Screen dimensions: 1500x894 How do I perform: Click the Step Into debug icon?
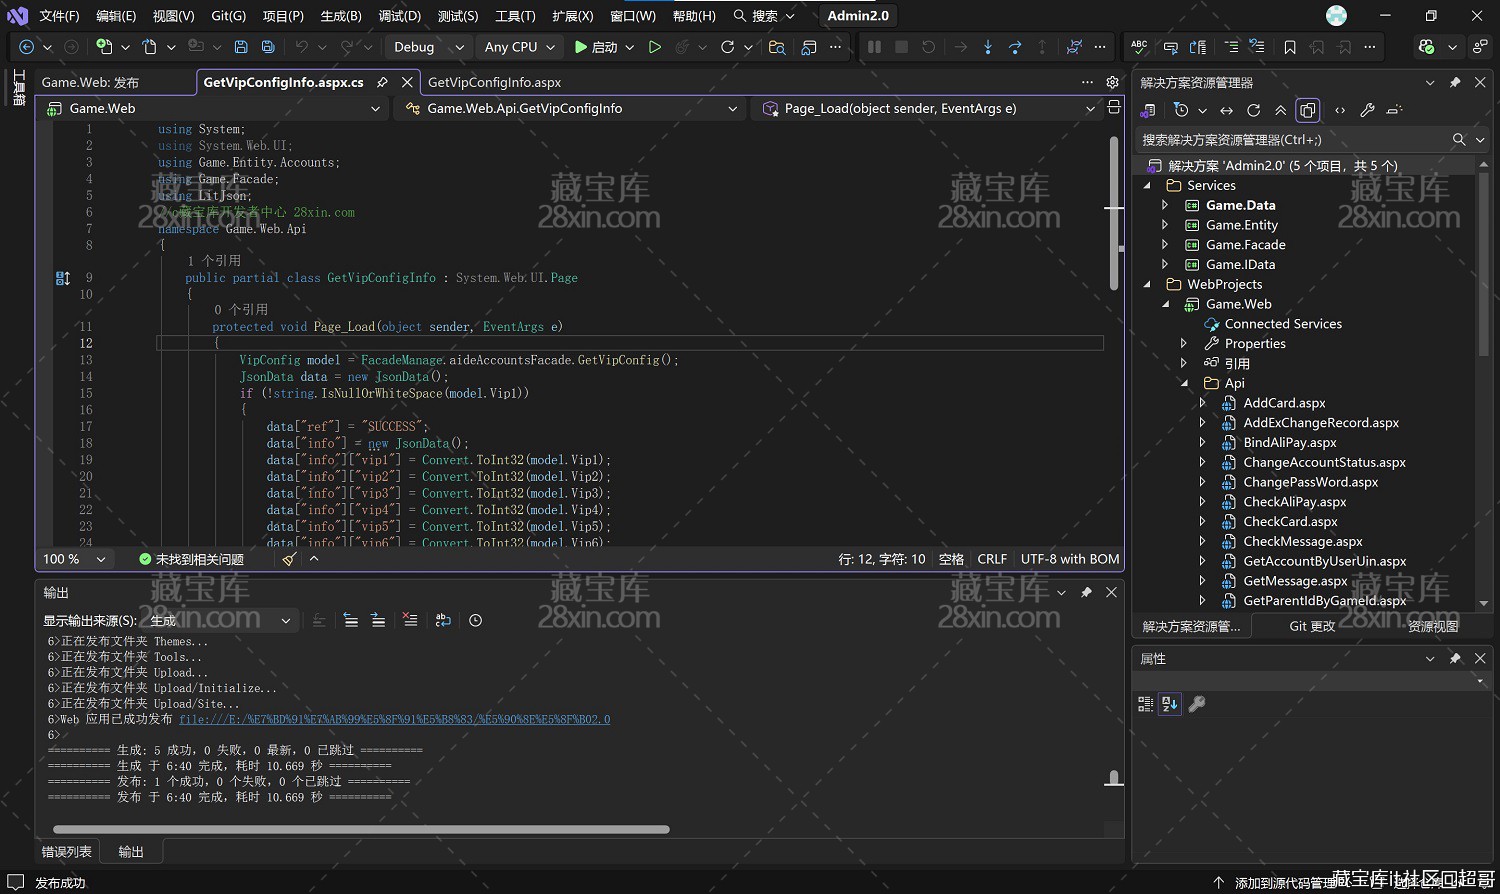click(x=988, y=47)
